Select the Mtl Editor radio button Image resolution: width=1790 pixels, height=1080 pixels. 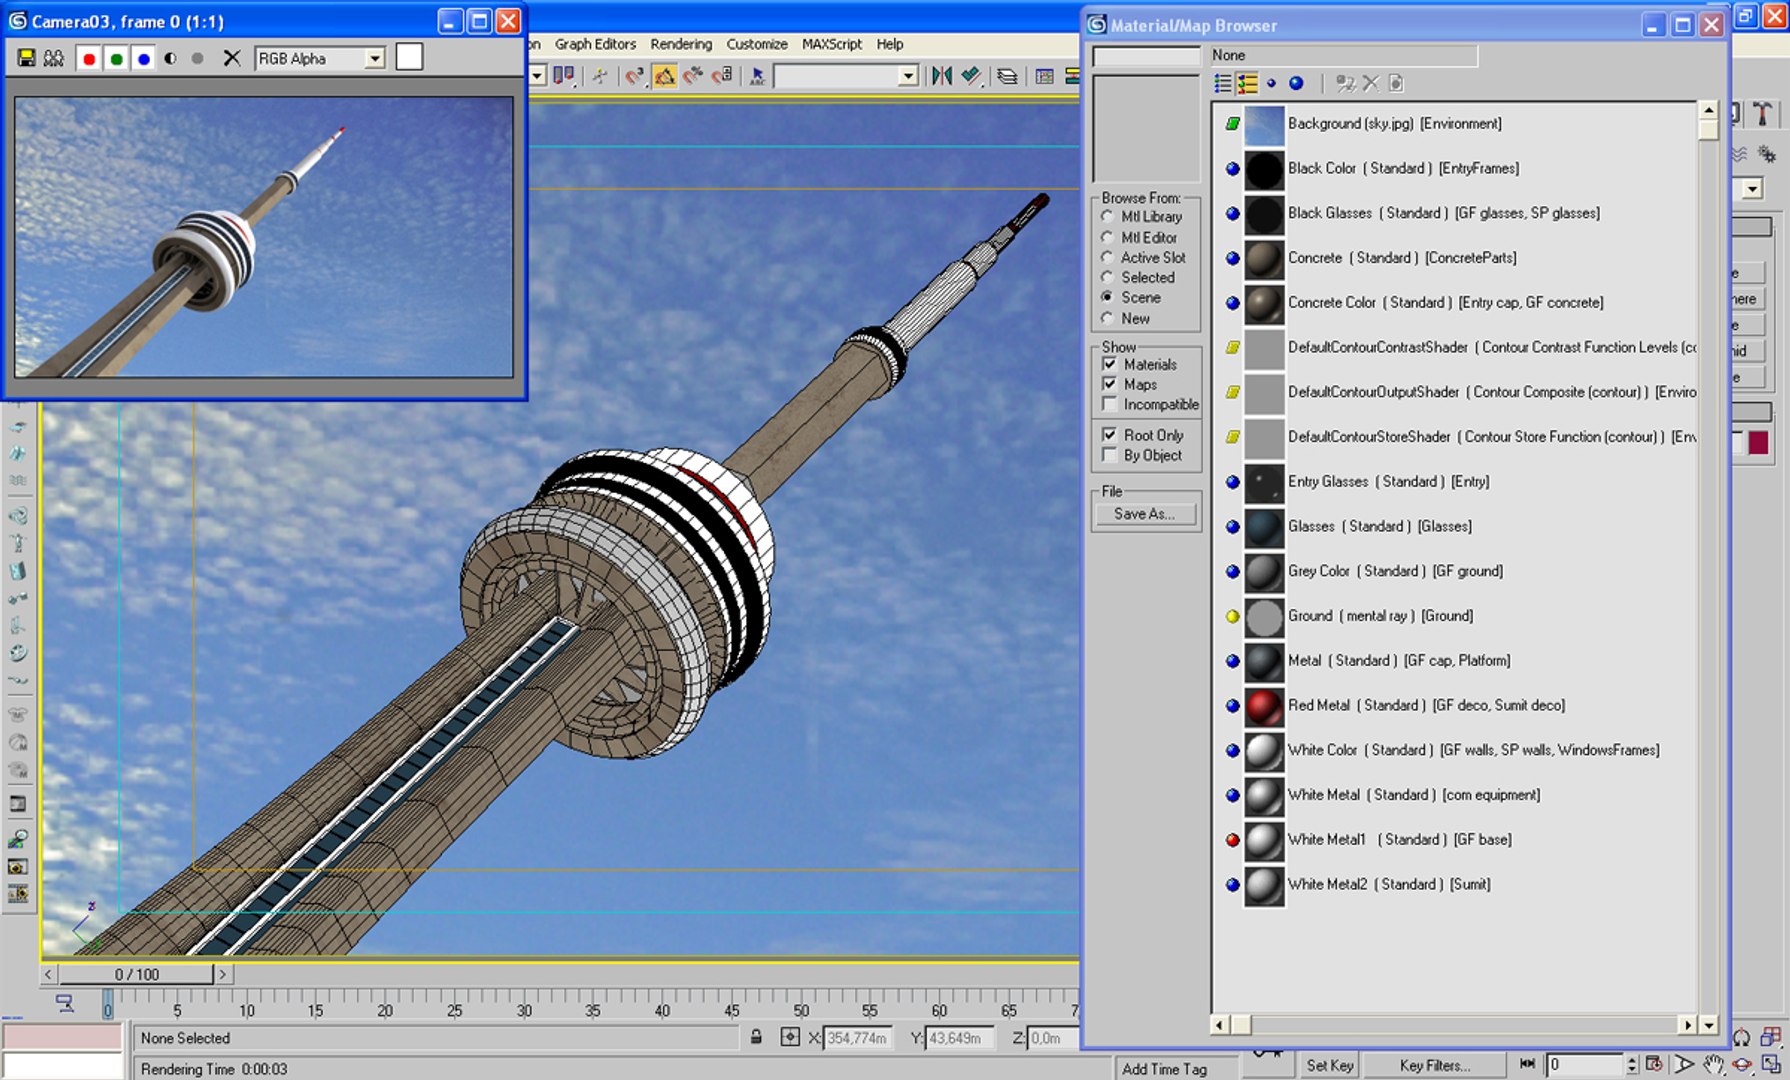(x=1107, y=237)
